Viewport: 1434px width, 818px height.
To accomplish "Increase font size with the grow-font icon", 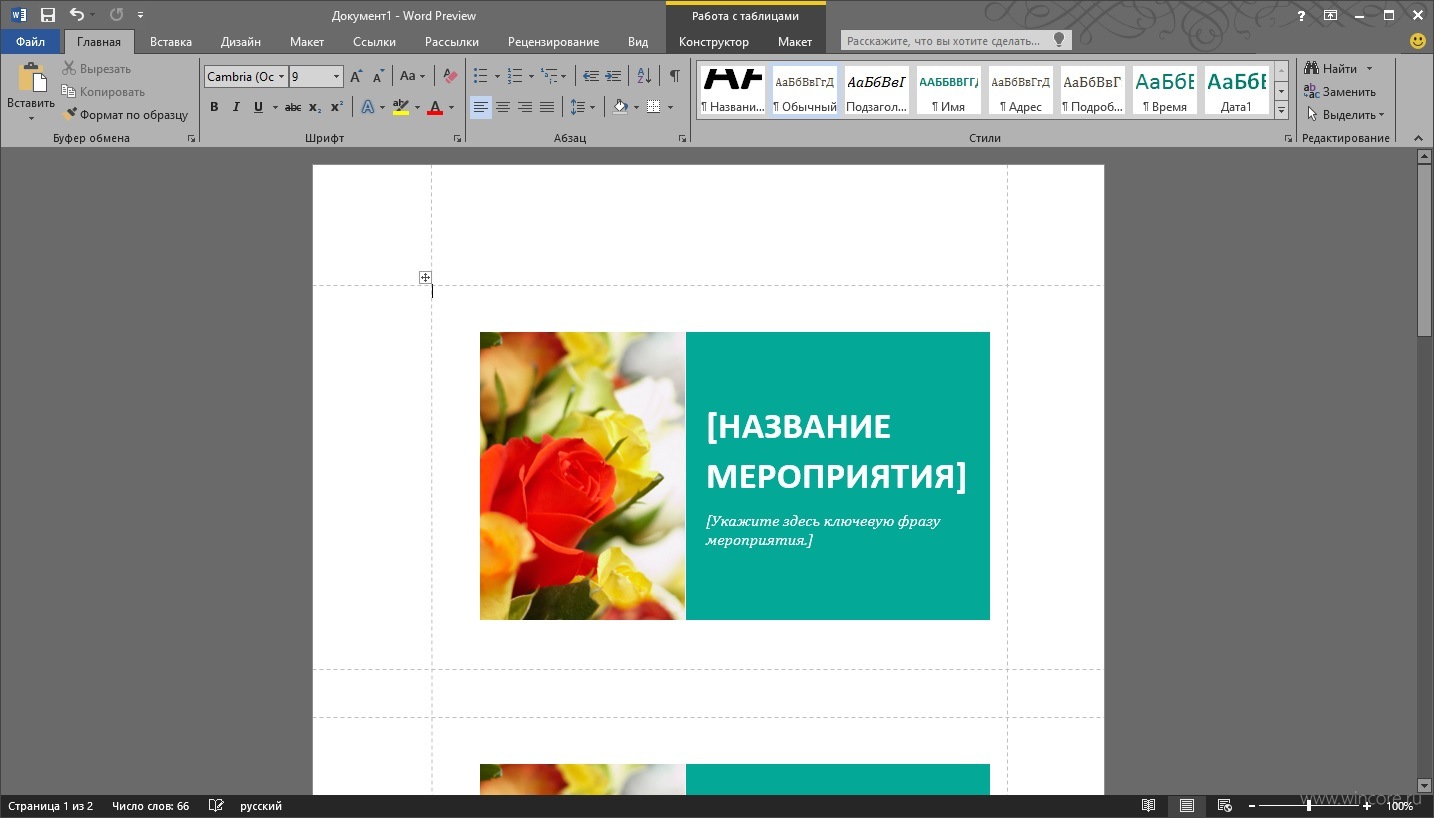I will point(356,76).
